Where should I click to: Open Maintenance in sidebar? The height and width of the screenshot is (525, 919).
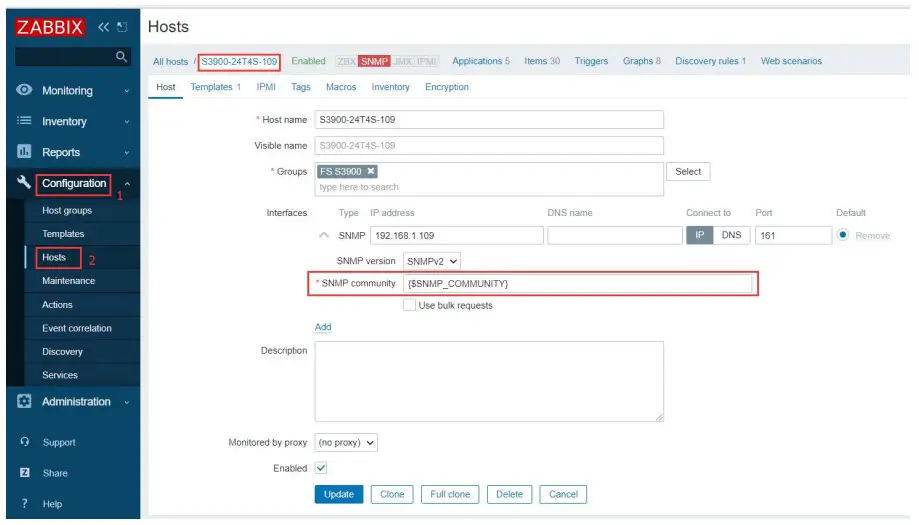click(68, 281)
